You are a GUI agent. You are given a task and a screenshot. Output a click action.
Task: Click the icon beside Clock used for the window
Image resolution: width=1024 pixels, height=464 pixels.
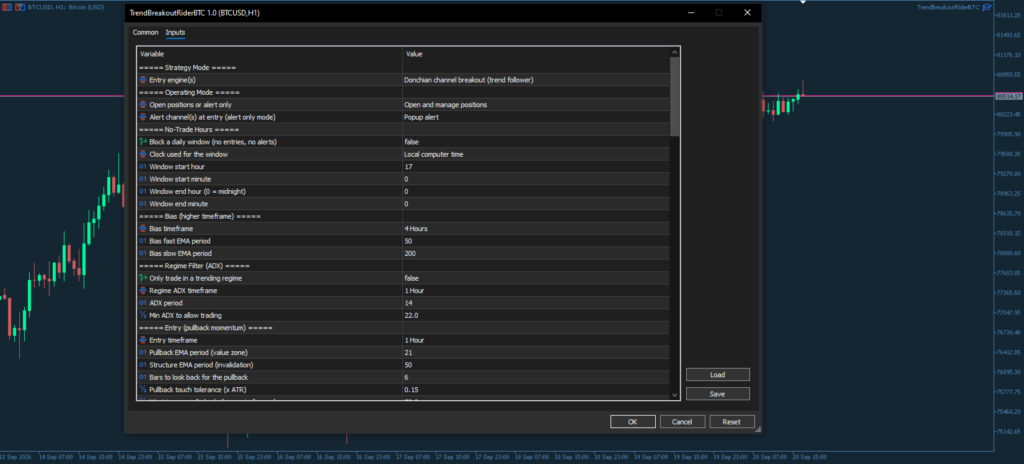tap(143, 154)
